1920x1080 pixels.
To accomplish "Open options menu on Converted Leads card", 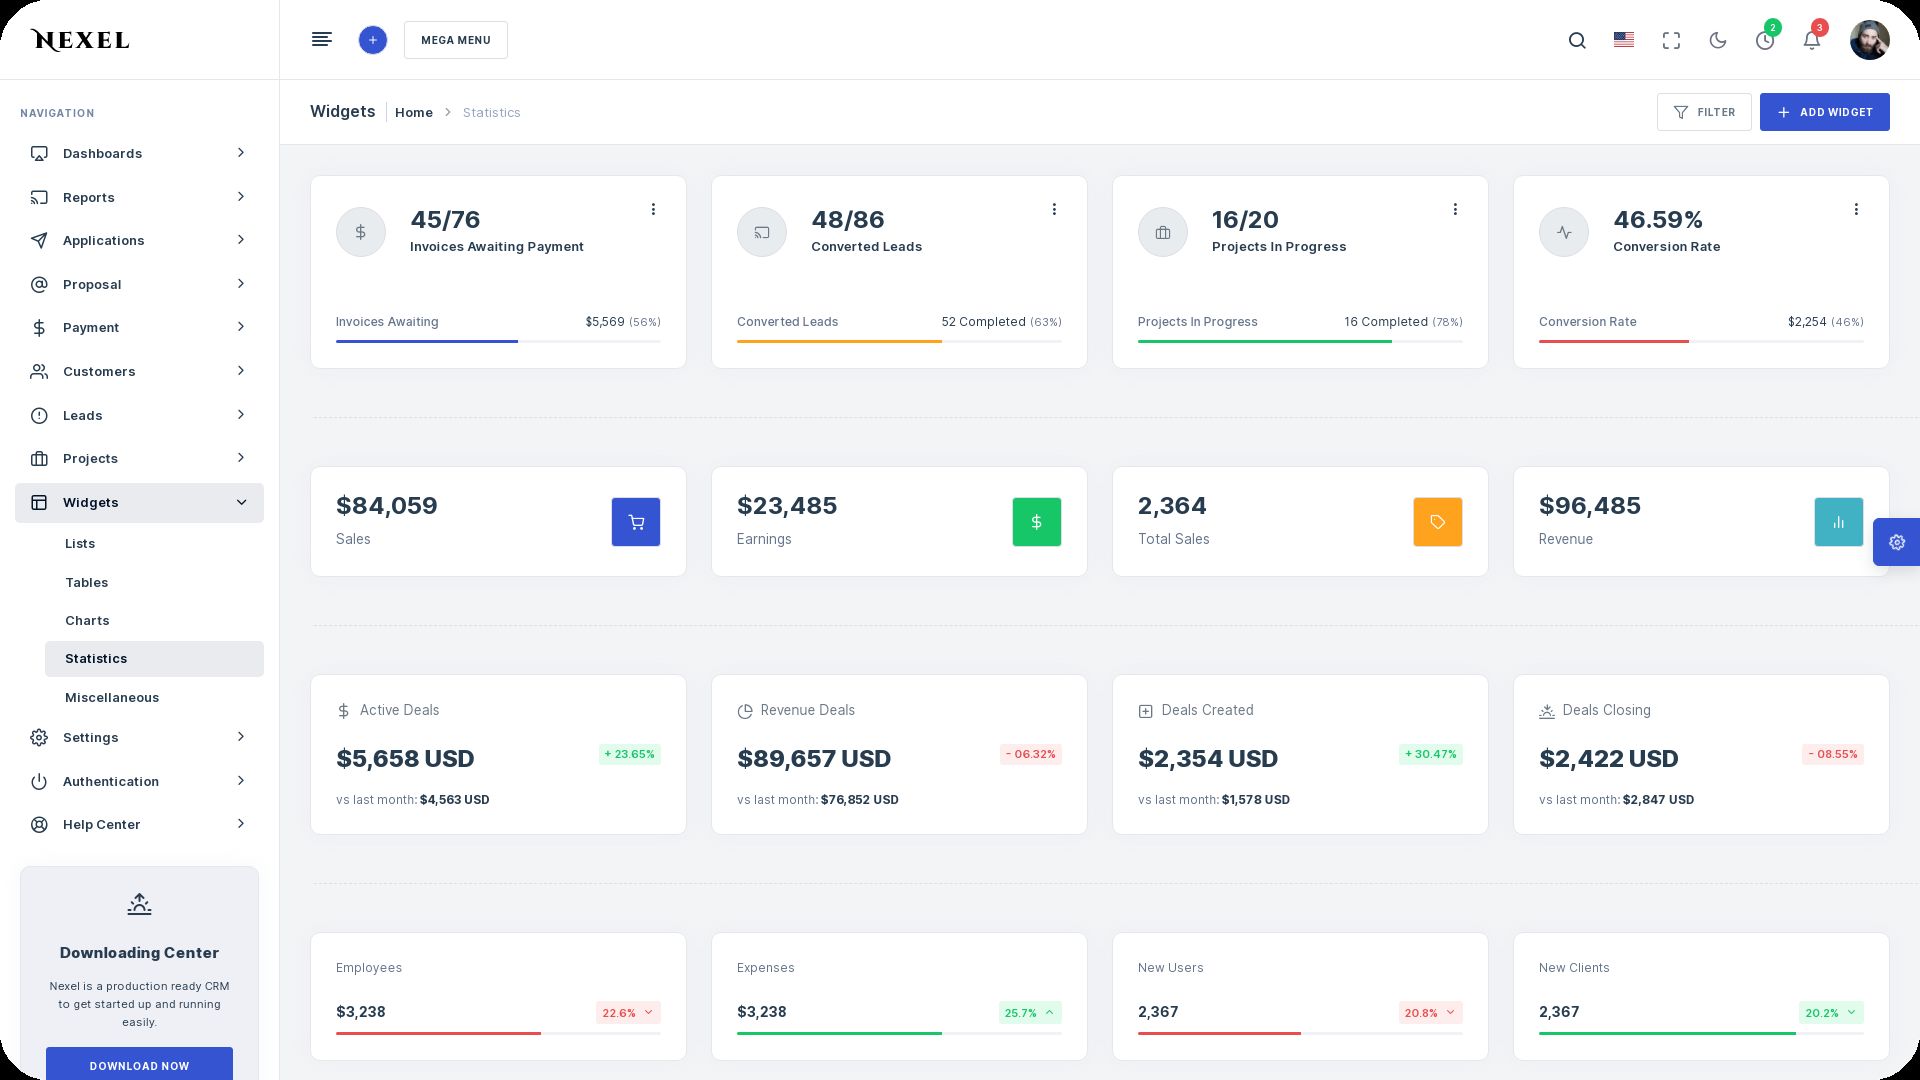I will pyautogui.click(x=1054, y=209).
